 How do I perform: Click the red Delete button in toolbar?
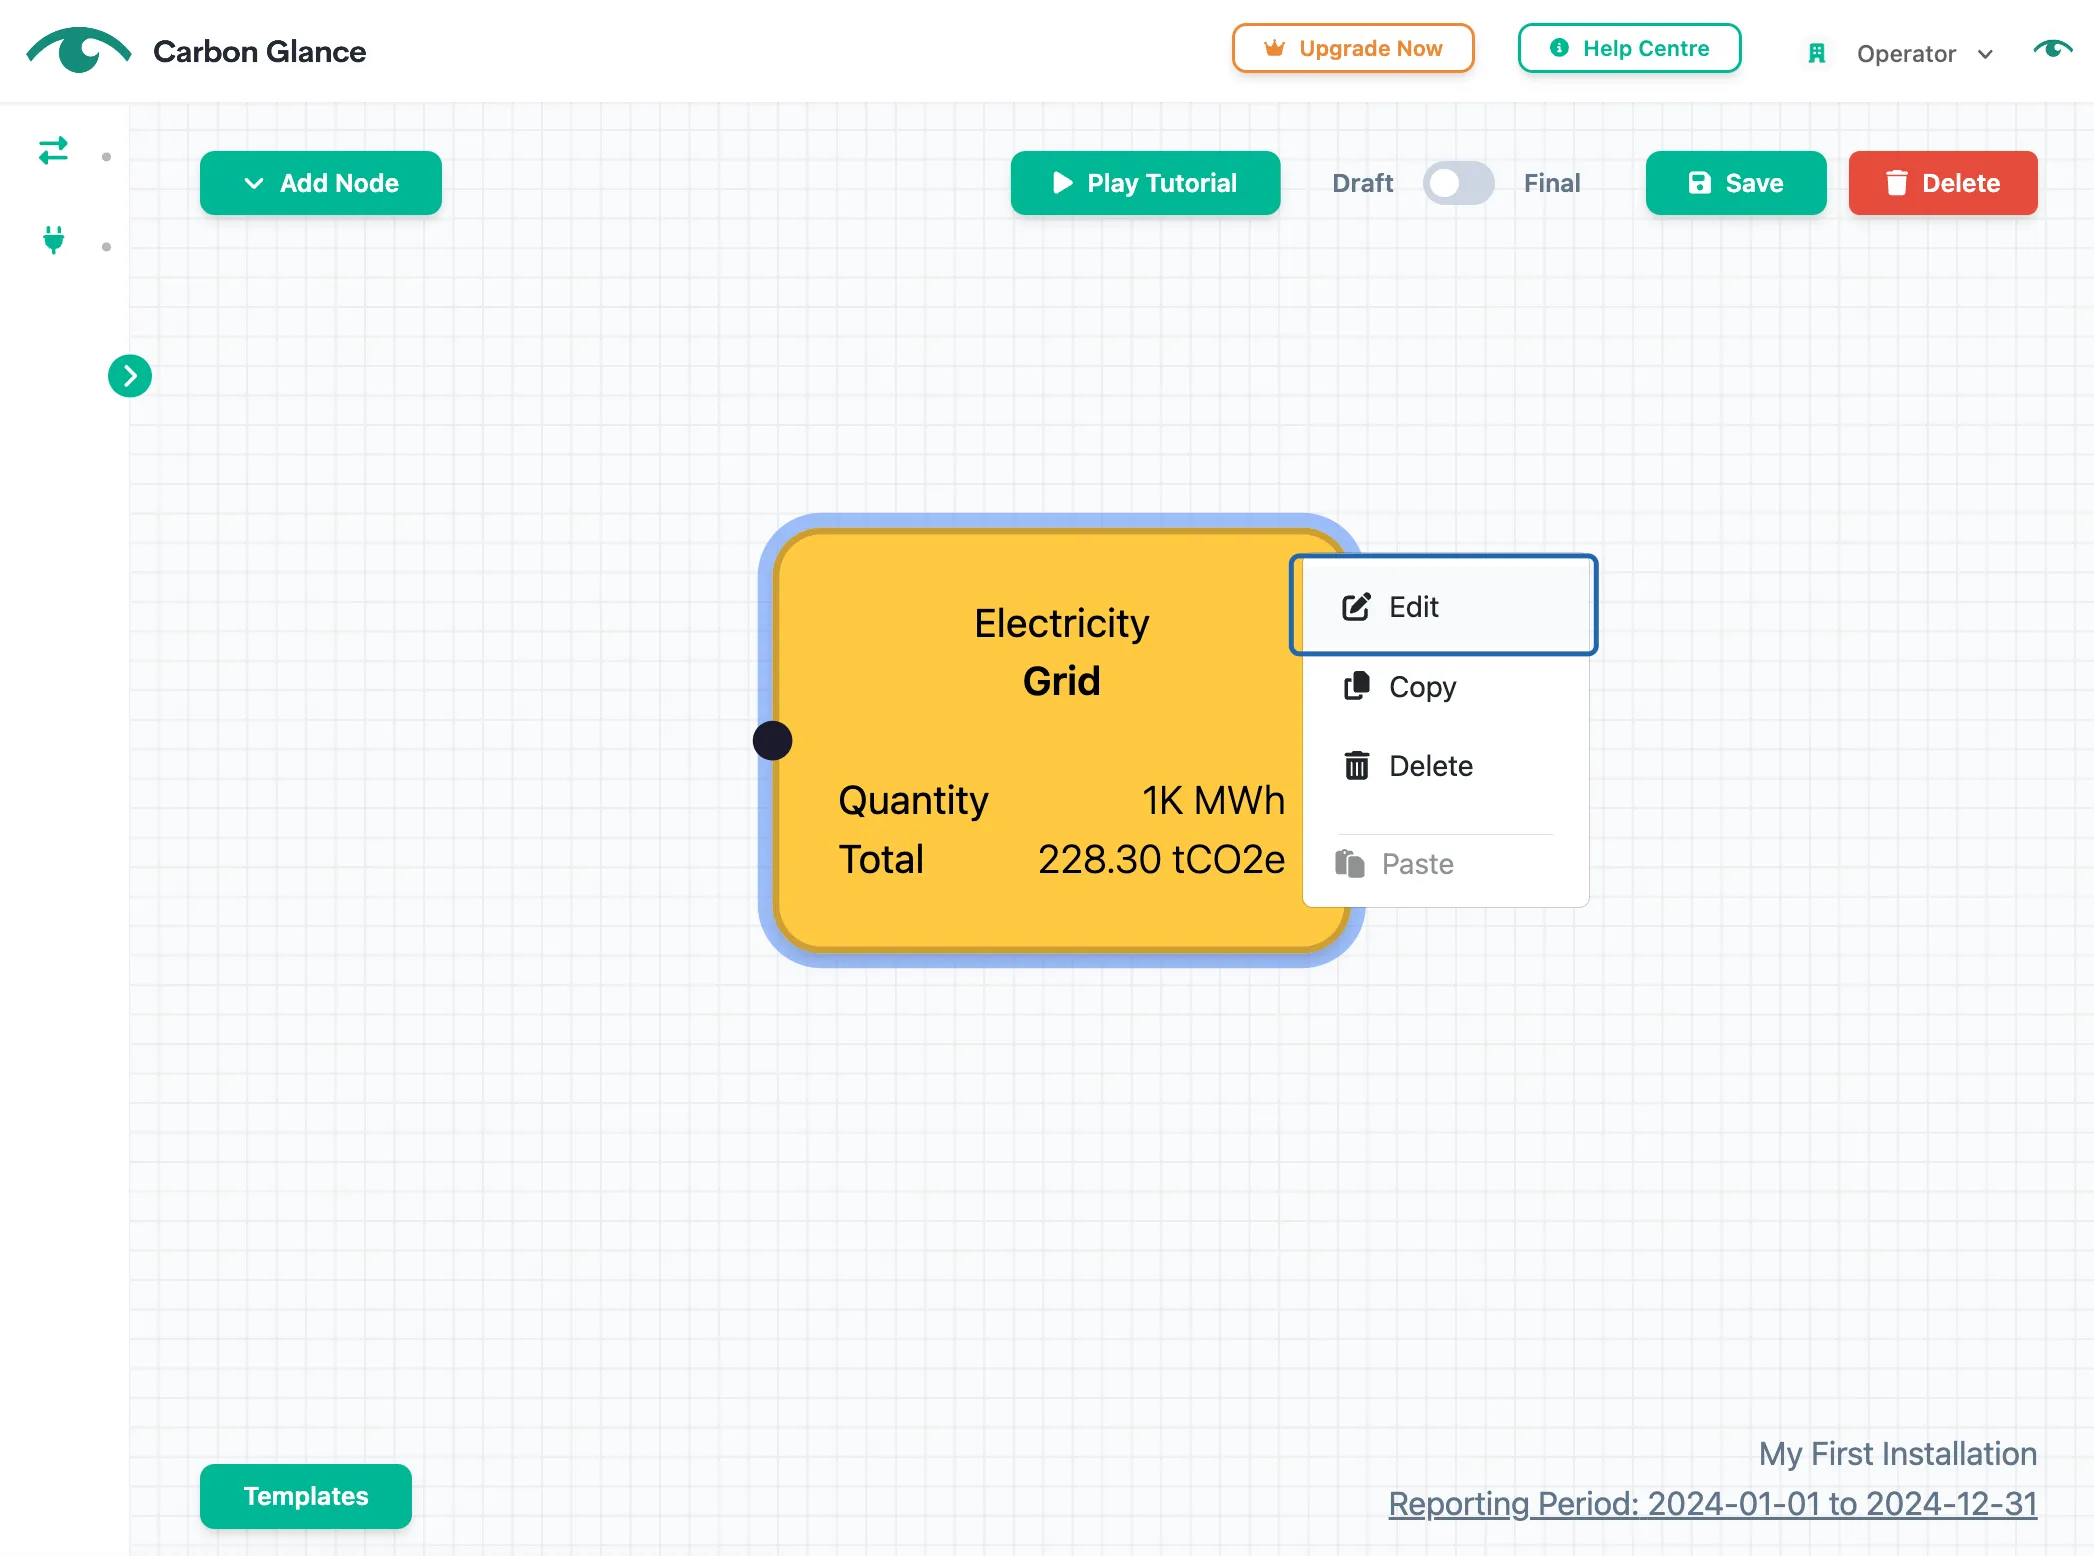tap(1943, 183)
